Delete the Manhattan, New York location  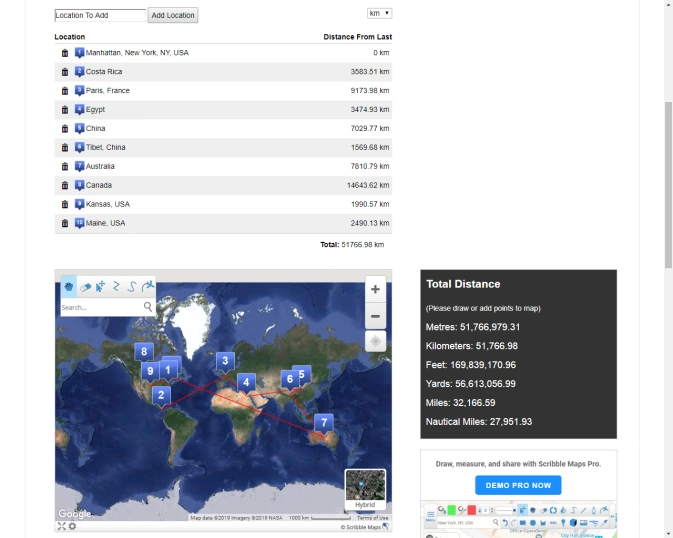click(x=65, y=53)
